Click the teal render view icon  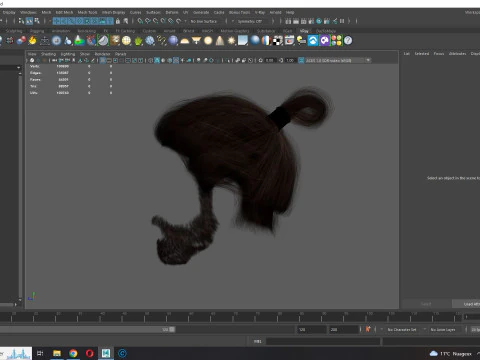point(319,21)
